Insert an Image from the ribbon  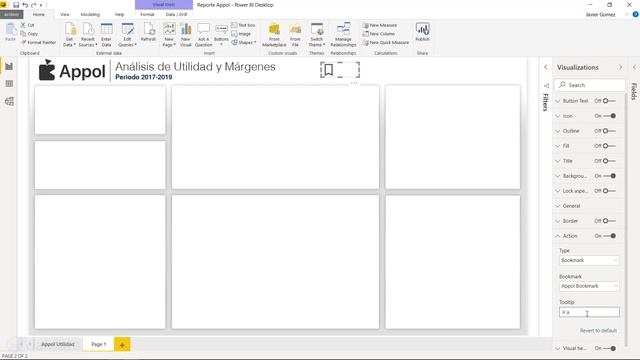click(241, 34)
